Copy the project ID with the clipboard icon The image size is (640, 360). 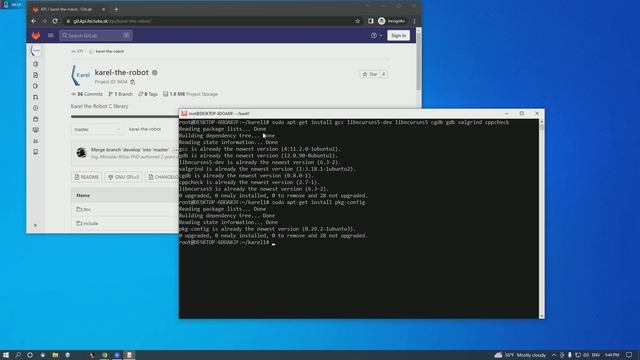(x=133, y=82)
